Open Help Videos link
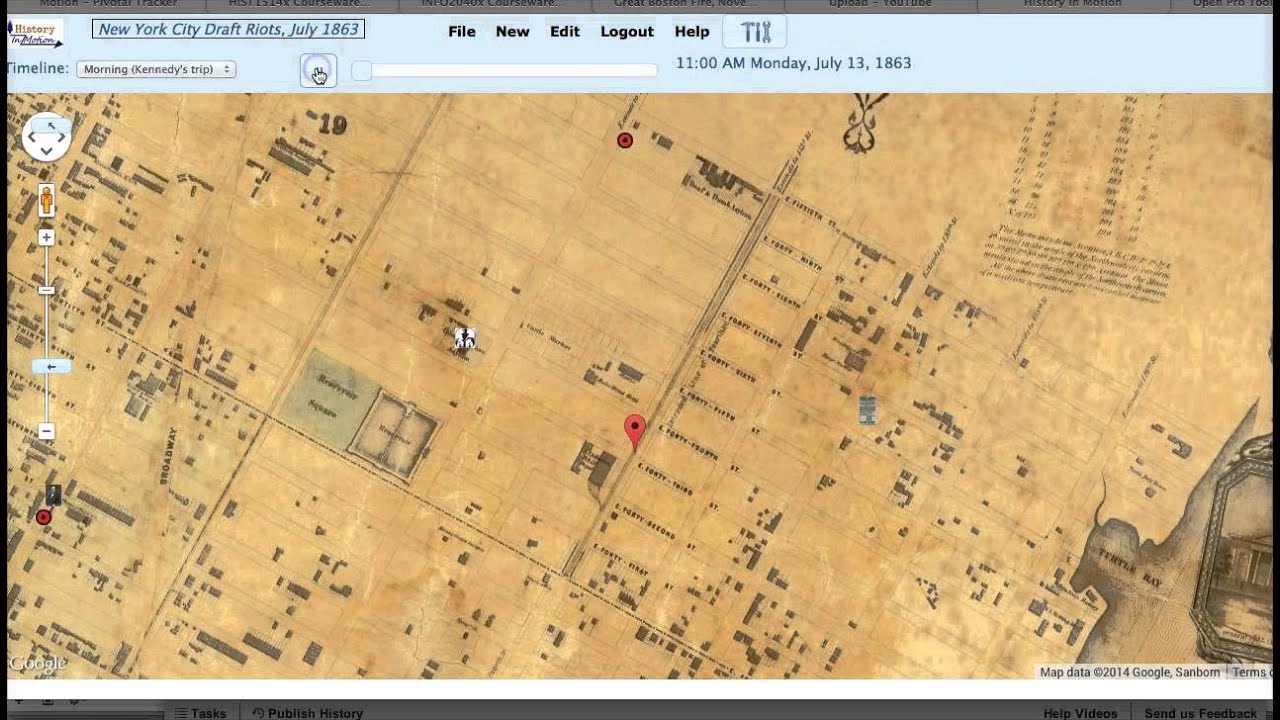Screen dimensions: 1280x720 click(1080, 713)
